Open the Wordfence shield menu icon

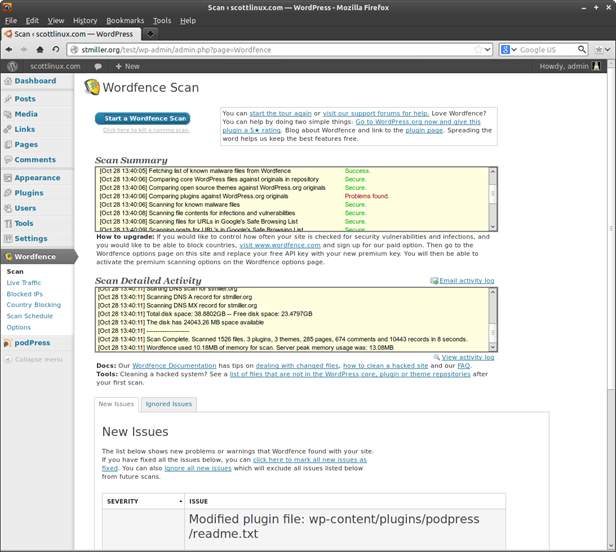[8, 257]
